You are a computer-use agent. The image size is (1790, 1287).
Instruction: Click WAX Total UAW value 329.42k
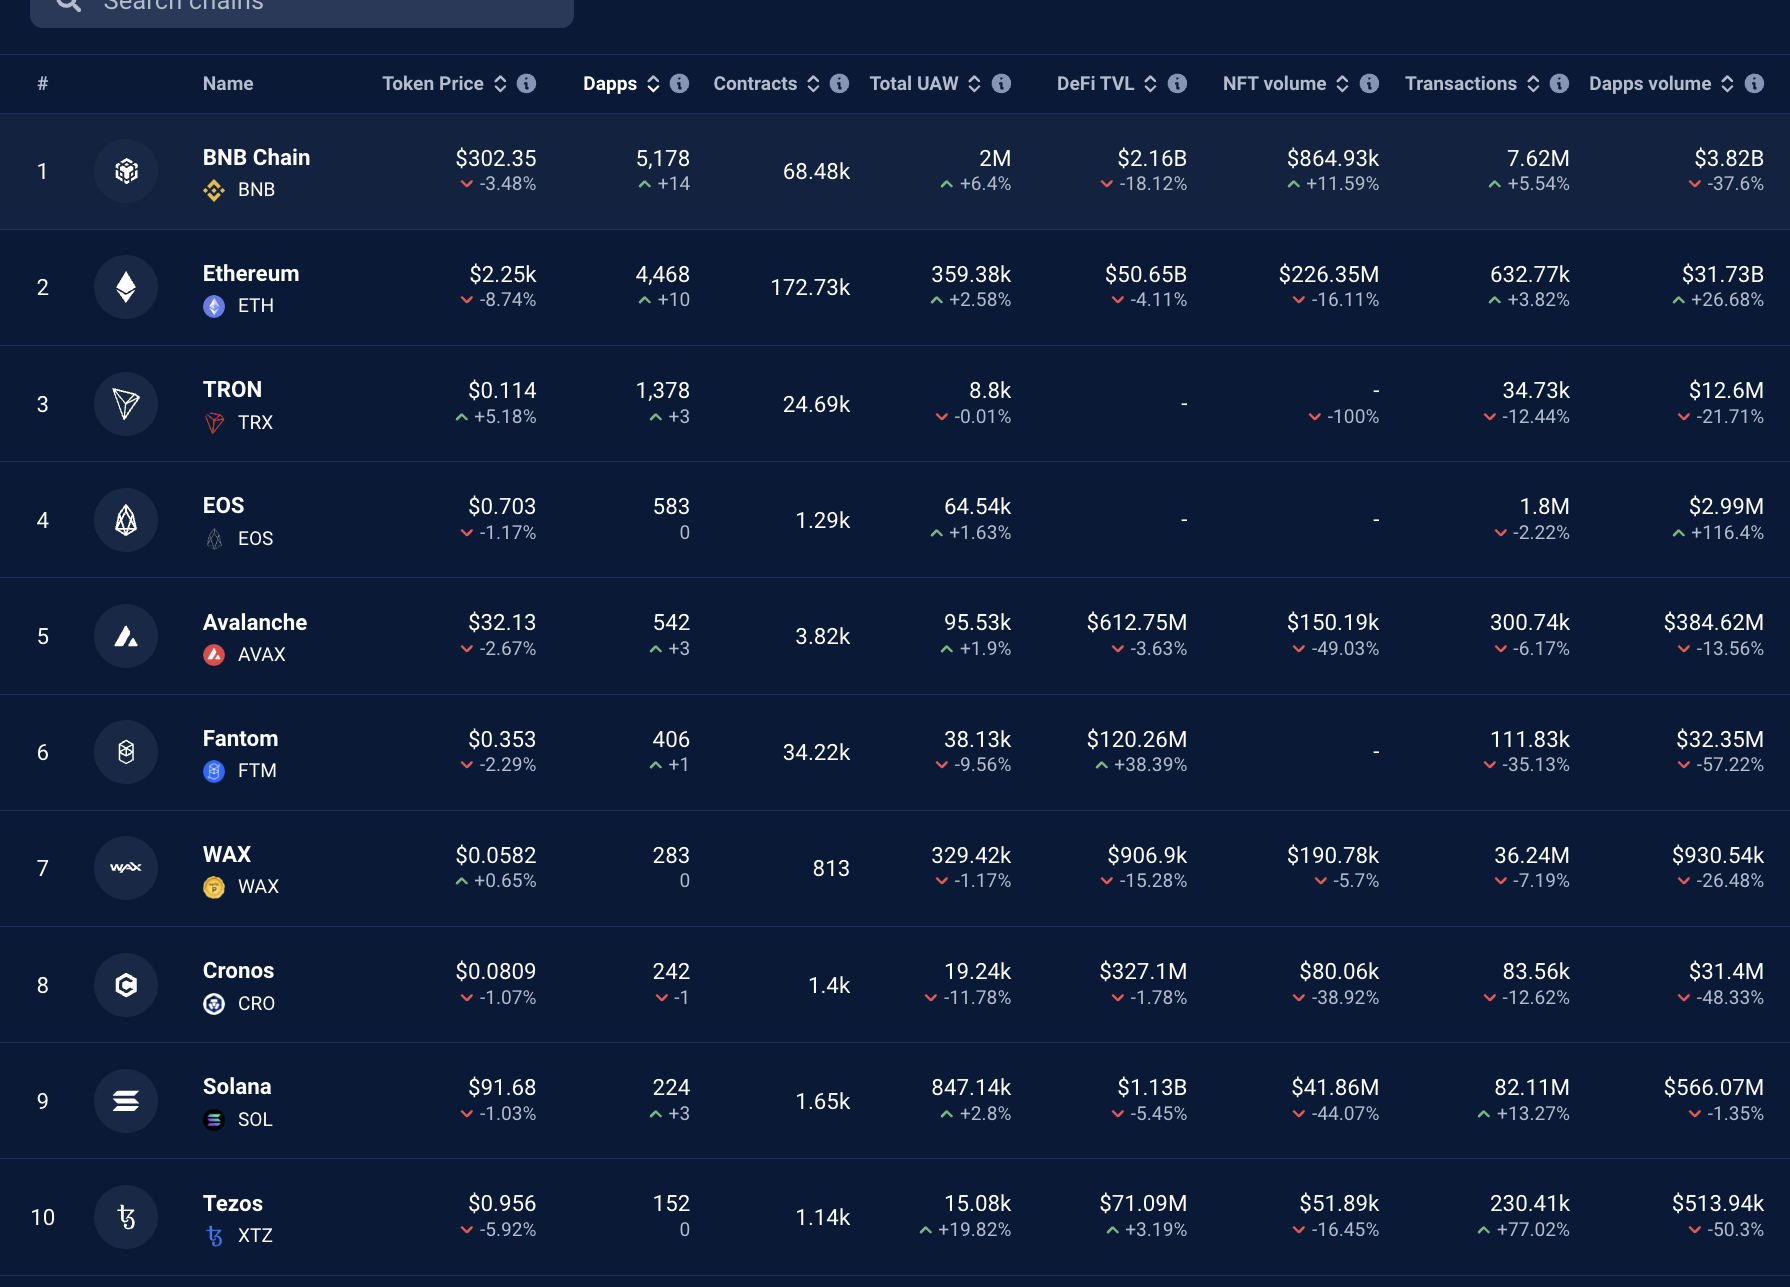point(971,855)
